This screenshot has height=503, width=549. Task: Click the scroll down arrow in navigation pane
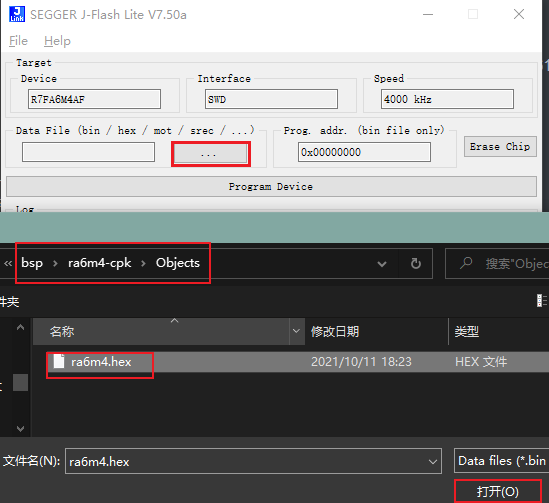20,428
